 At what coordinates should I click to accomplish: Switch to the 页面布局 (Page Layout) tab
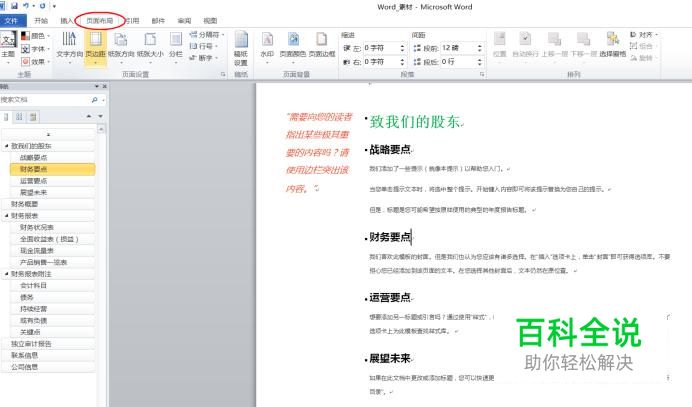[x=100, y=21]
